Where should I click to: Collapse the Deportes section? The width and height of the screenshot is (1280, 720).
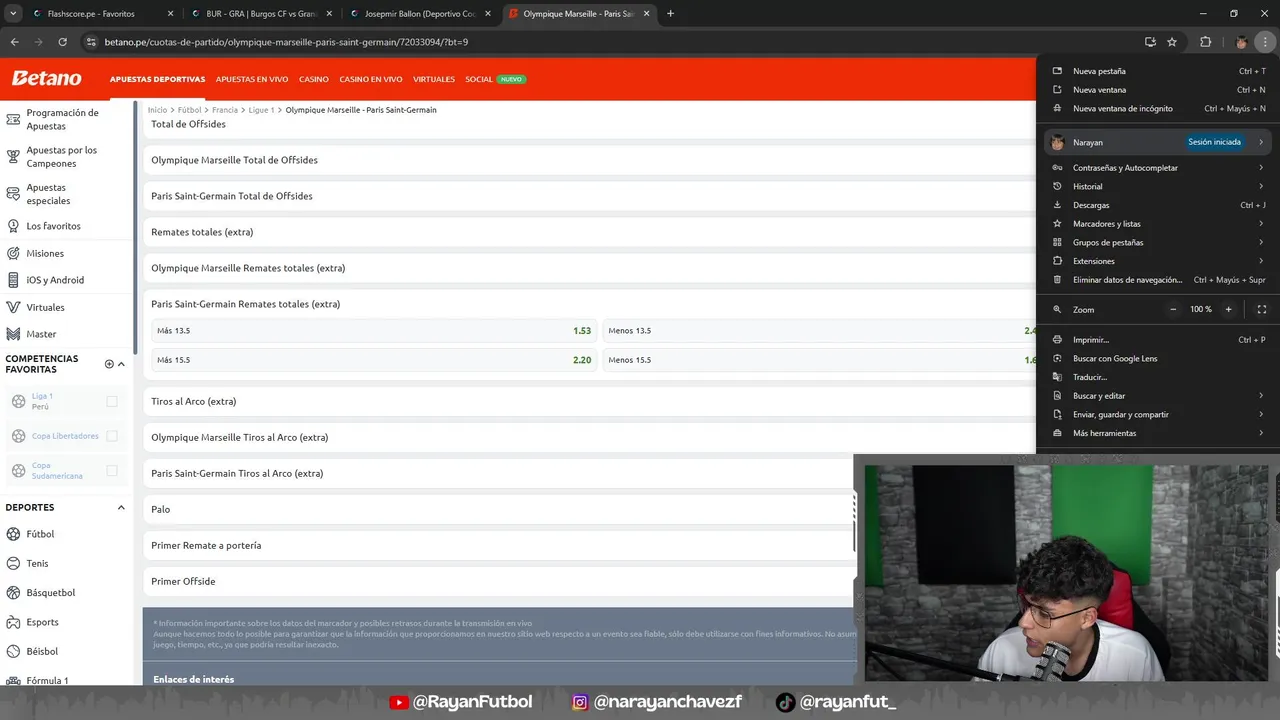pyautogui.click(x=122, y=508)
